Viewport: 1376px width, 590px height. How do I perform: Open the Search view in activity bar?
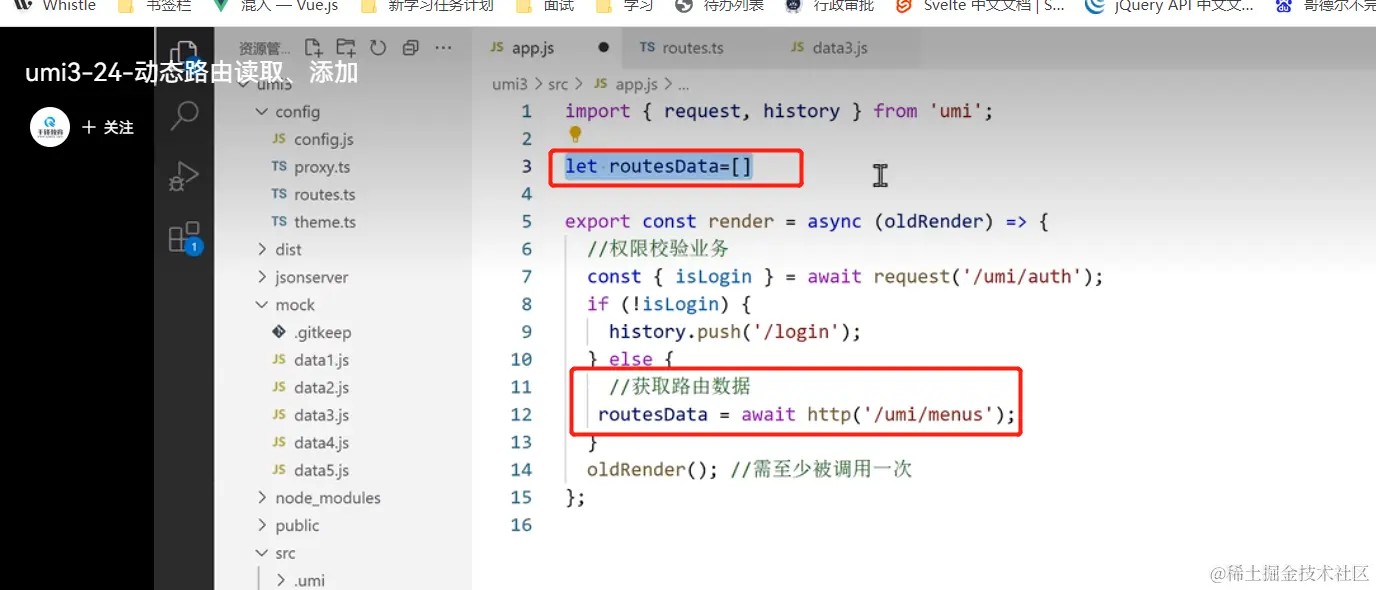coord(184,115)
